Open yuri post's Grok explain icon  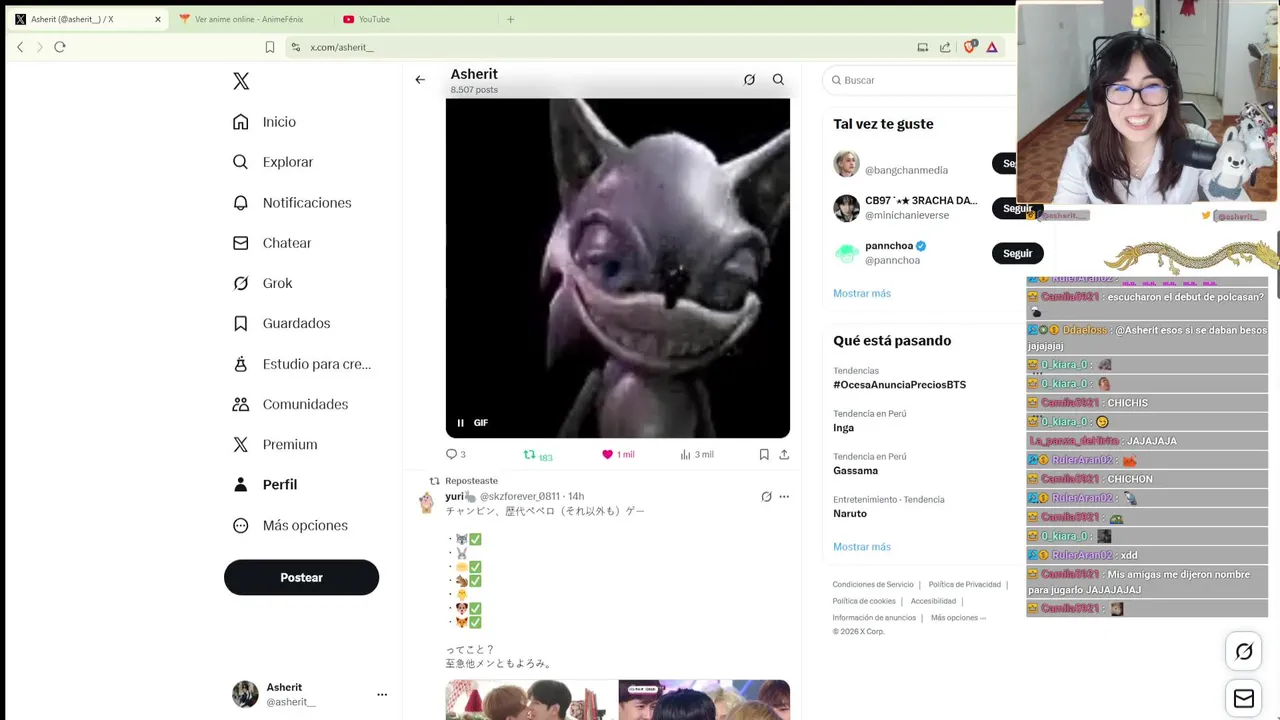pos(766,496)
